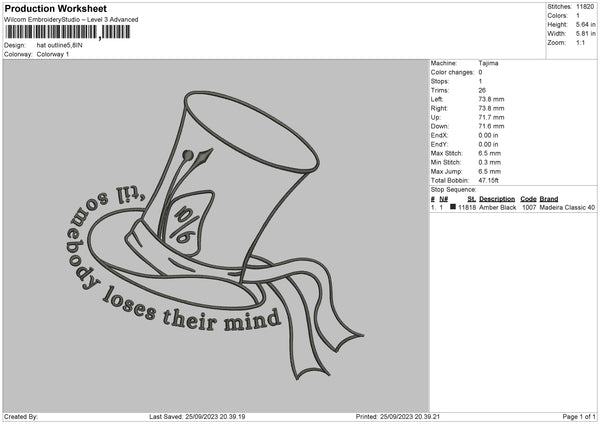Click the stitch count '11818' in sequence row
Screen dimensions: 600x424
coord(467,207)
